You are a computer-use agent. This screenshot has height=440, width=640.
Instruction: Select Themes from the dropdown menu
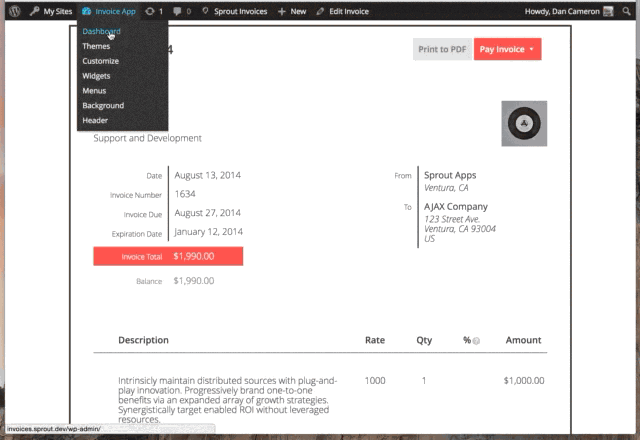[96, 46]
